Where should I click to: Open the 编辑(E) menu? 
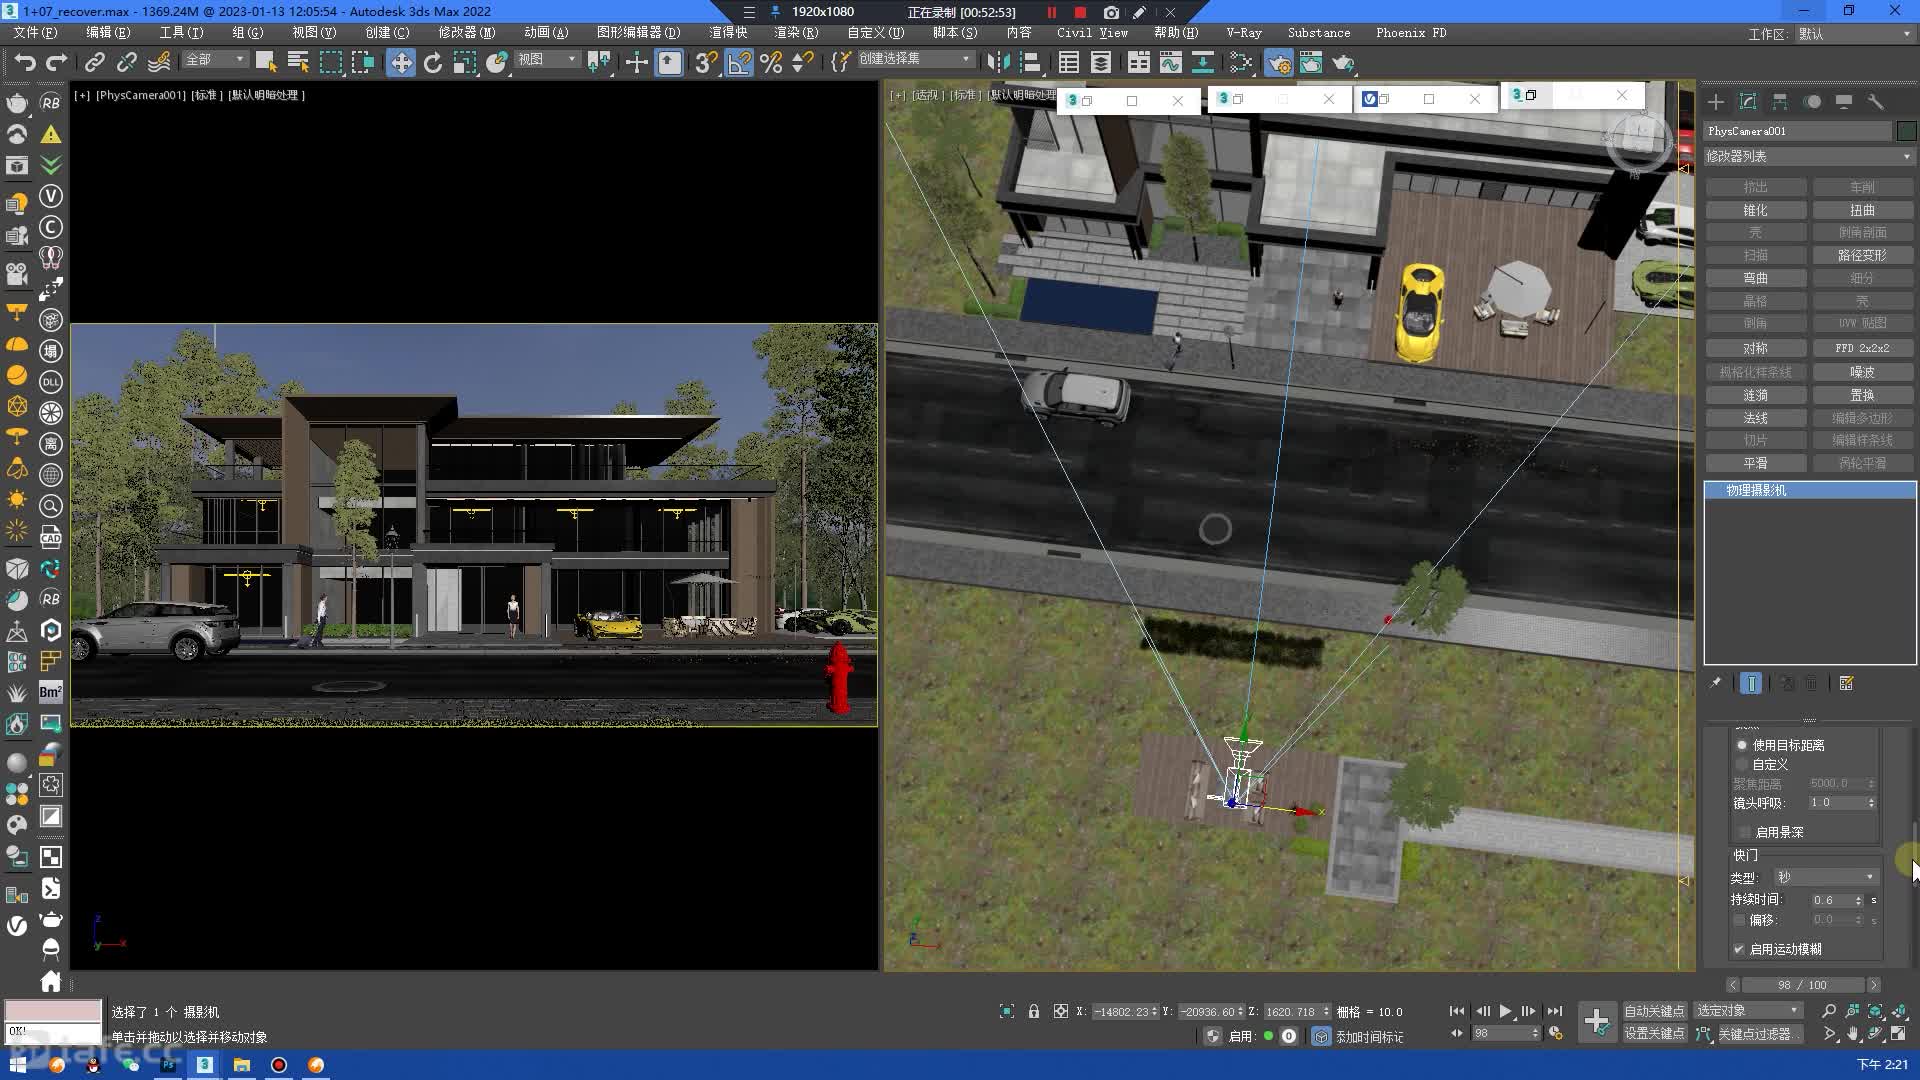108,33
